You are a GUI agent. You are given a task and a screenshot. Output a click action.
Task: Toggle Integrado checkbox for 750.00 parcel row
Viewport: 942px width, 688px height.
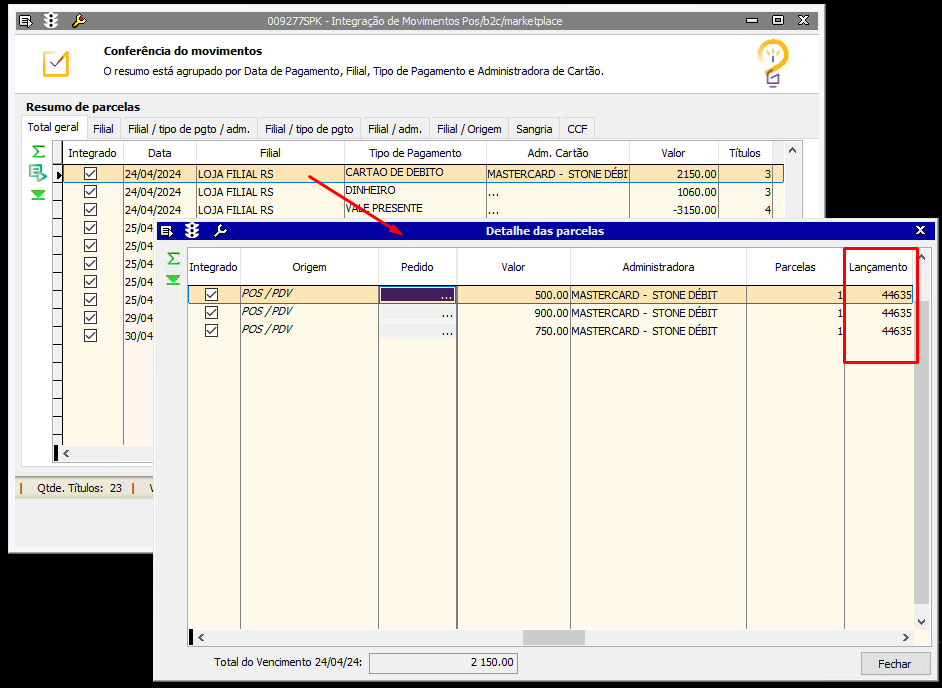[x=211, y=330]
